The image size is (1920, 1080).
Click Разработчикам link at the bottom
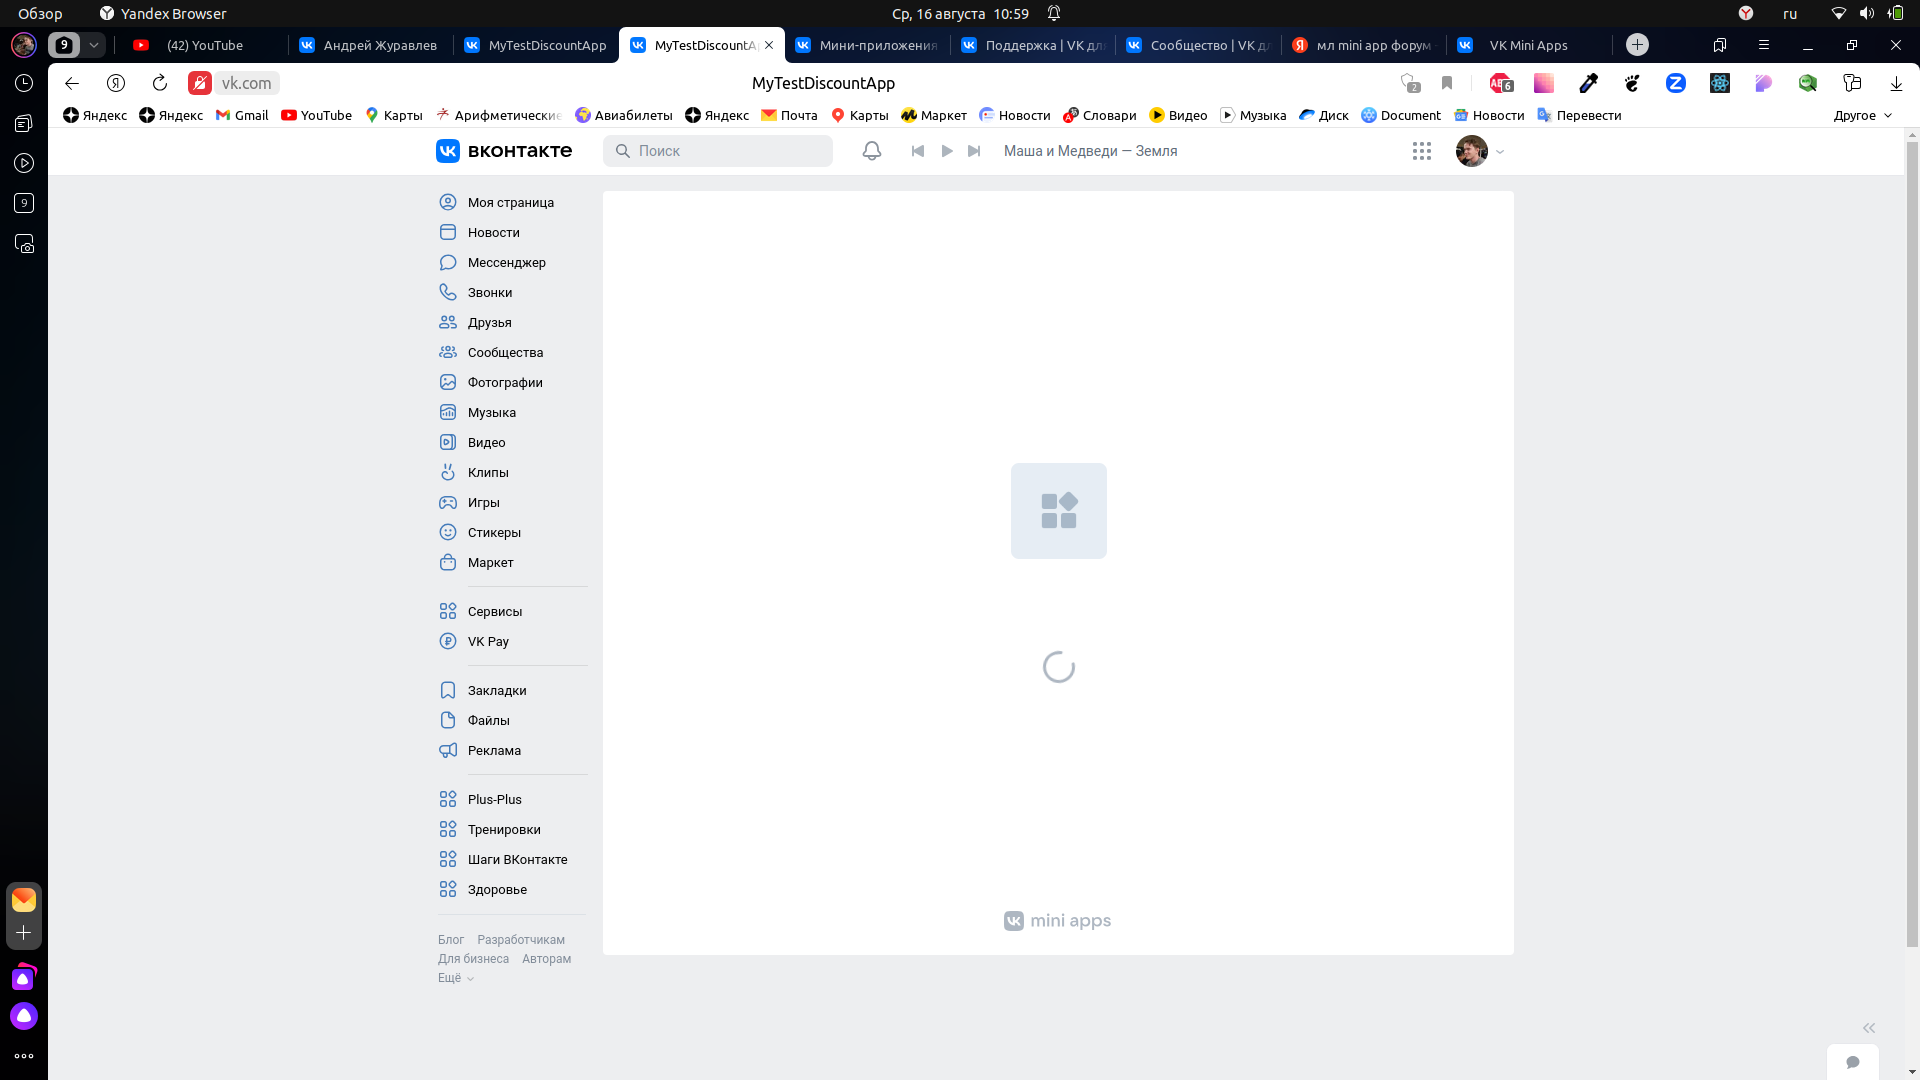[x=521, y=938]
